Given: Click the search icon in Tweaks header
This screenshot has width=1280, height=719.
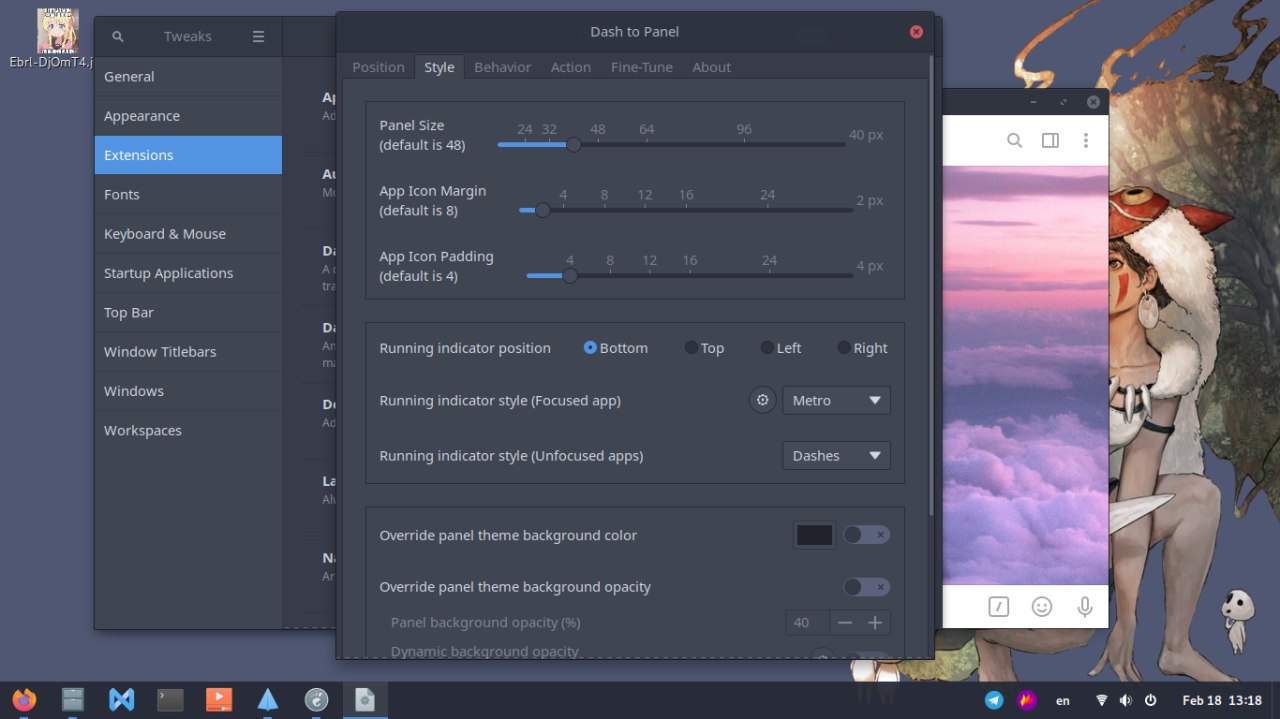Looking at the screenshot, I should pyautogui.click(x=118, y=36).
